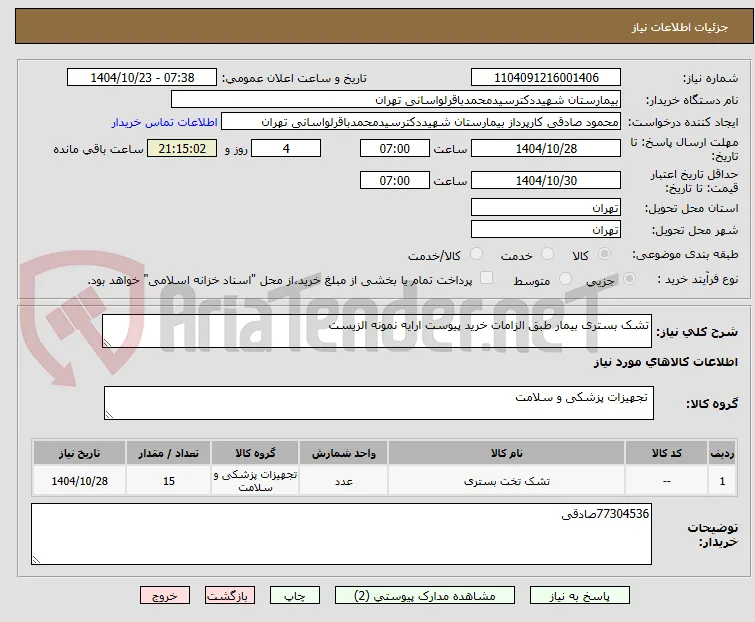Click the تعداد / مقدار column header

click(x=169, y=453)
